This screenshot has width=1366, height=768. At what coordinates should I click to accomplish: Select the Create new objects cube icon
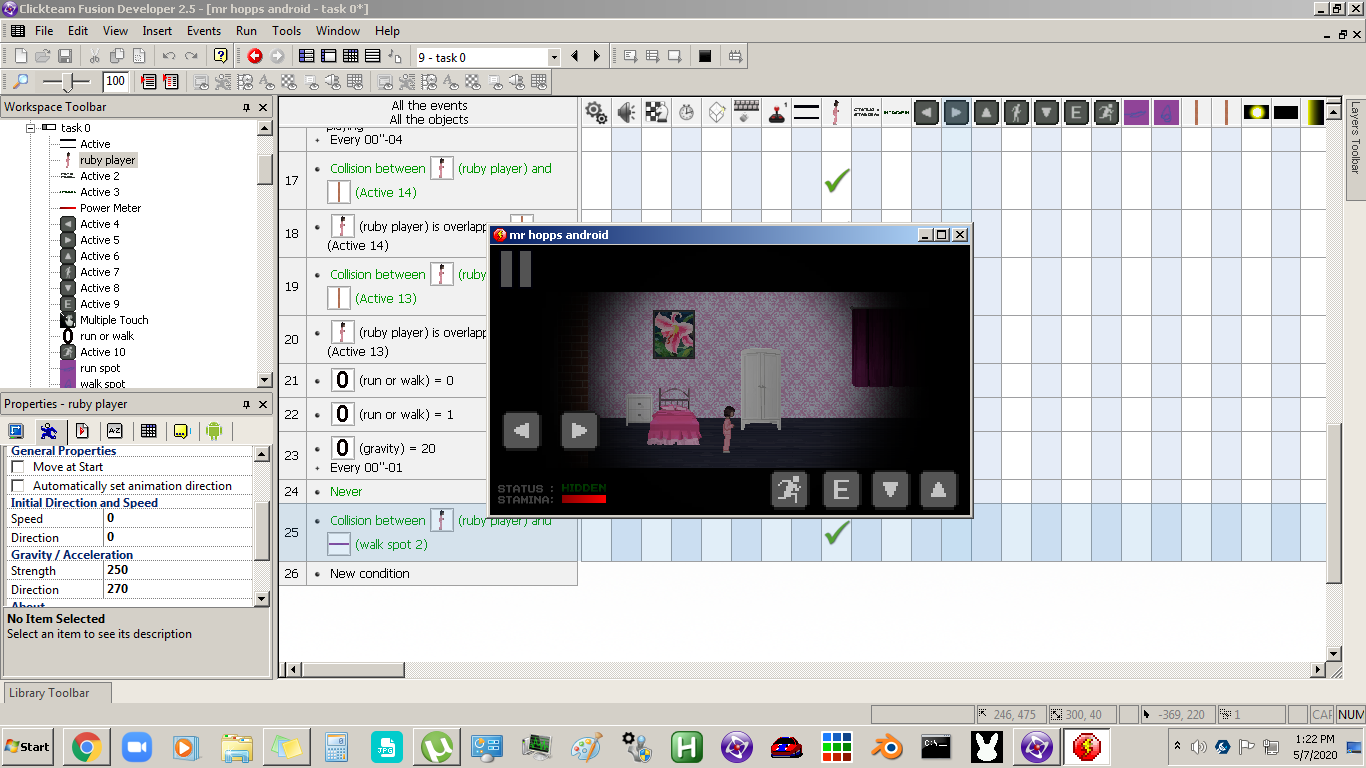tap(716, 112)
